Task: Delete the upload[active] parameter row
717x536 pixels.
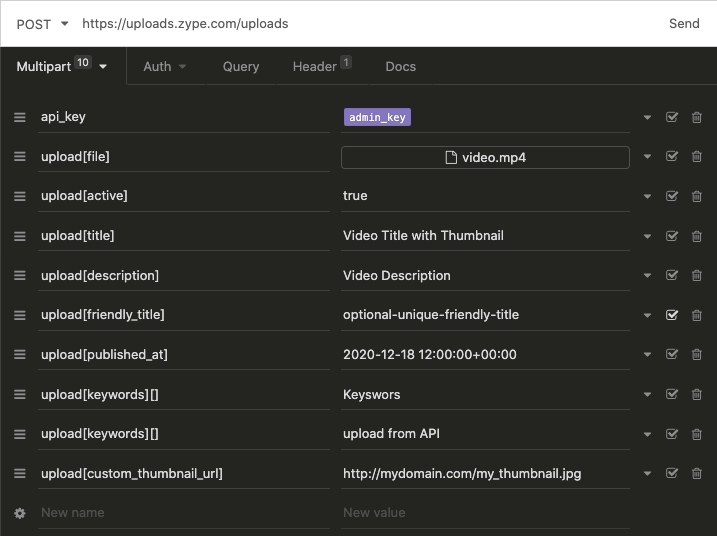Action: coord(696,196)
